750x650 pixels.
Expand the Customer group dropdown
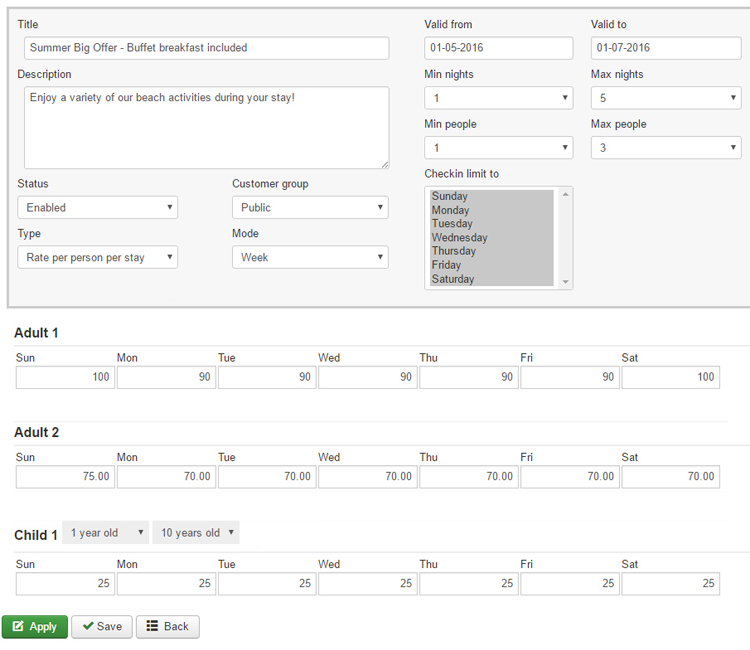310,207
